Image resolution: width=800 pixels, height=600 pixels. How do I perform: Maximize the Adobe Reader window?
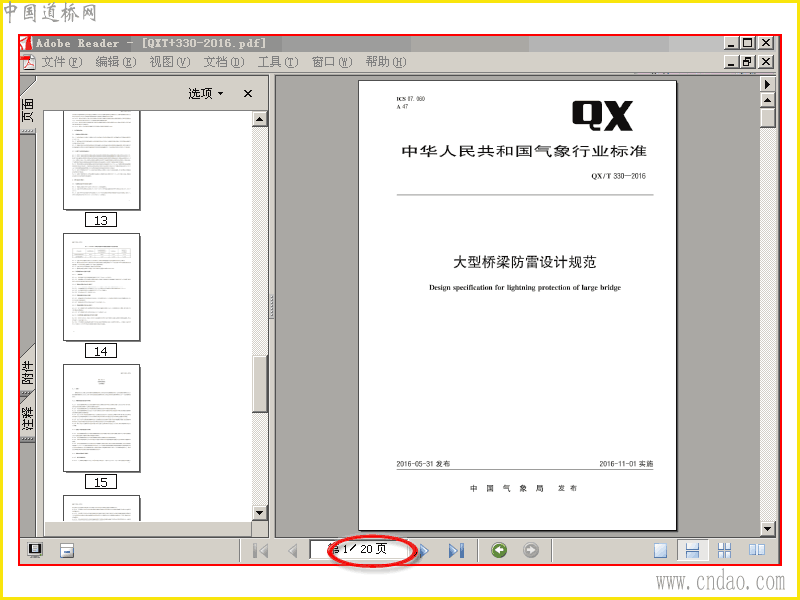(747, 43)
